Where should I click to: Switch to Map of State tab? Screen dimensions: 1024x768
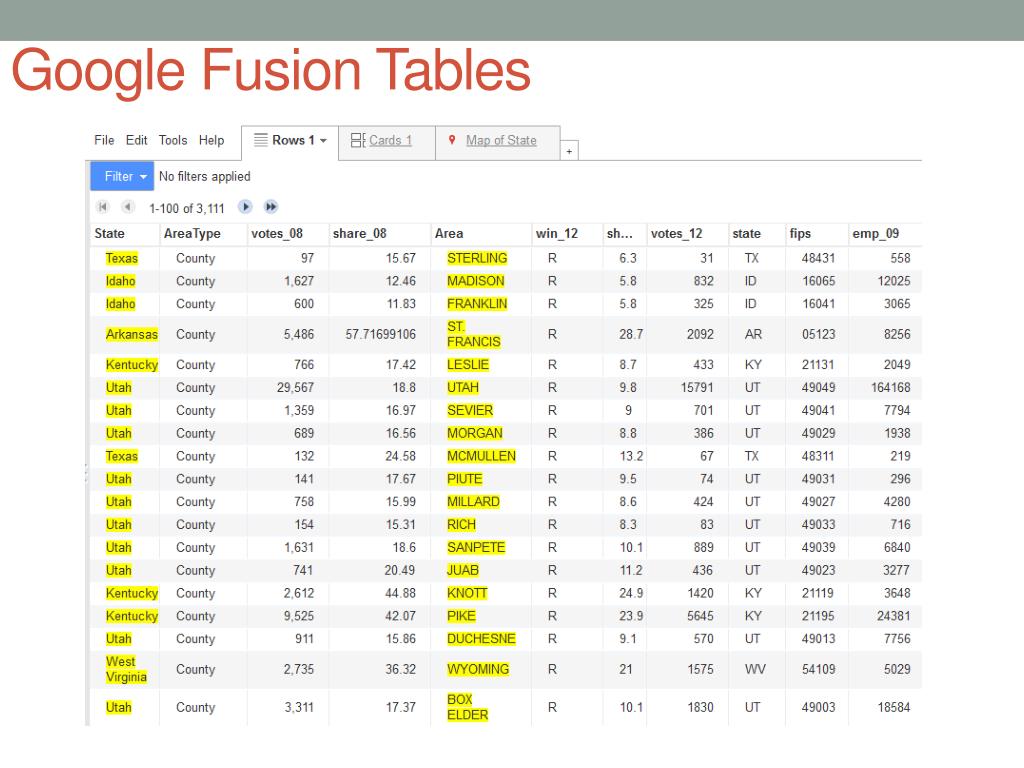click(x=501, y=140)
